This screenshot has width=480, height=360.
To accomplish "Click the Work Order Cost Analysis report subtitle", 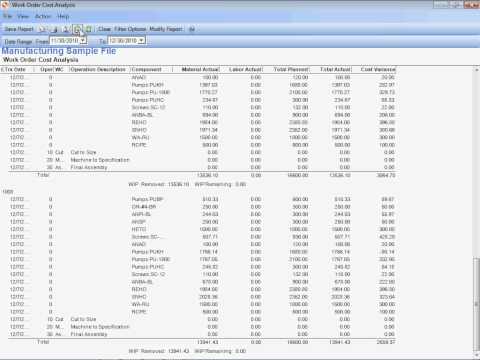I will [x=41, y=60].
